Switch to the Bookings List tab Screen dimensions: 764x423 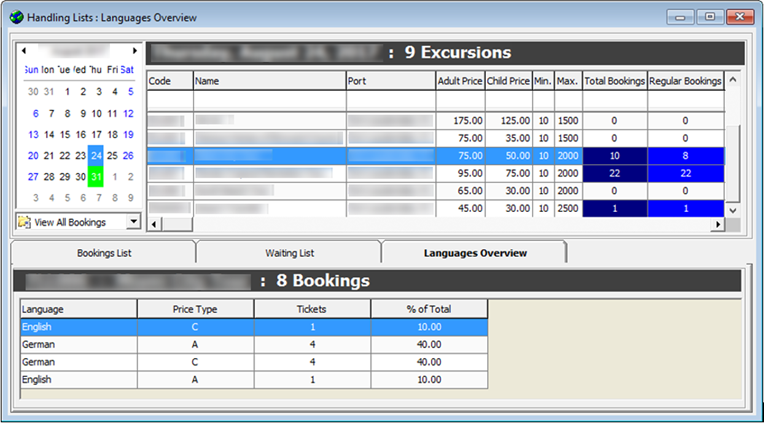tap(104, 253)
